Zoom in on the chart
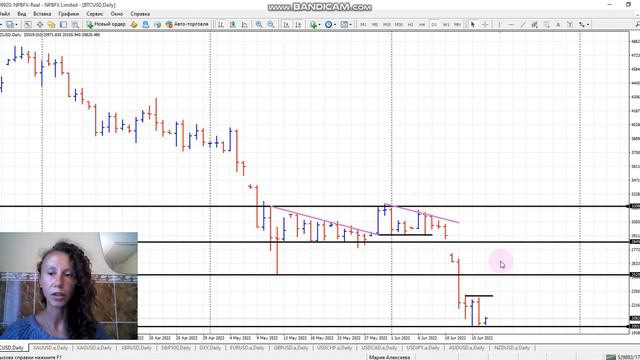Image resolution: width=640 pixels, height=360 pixels. (x=259, y=24)
